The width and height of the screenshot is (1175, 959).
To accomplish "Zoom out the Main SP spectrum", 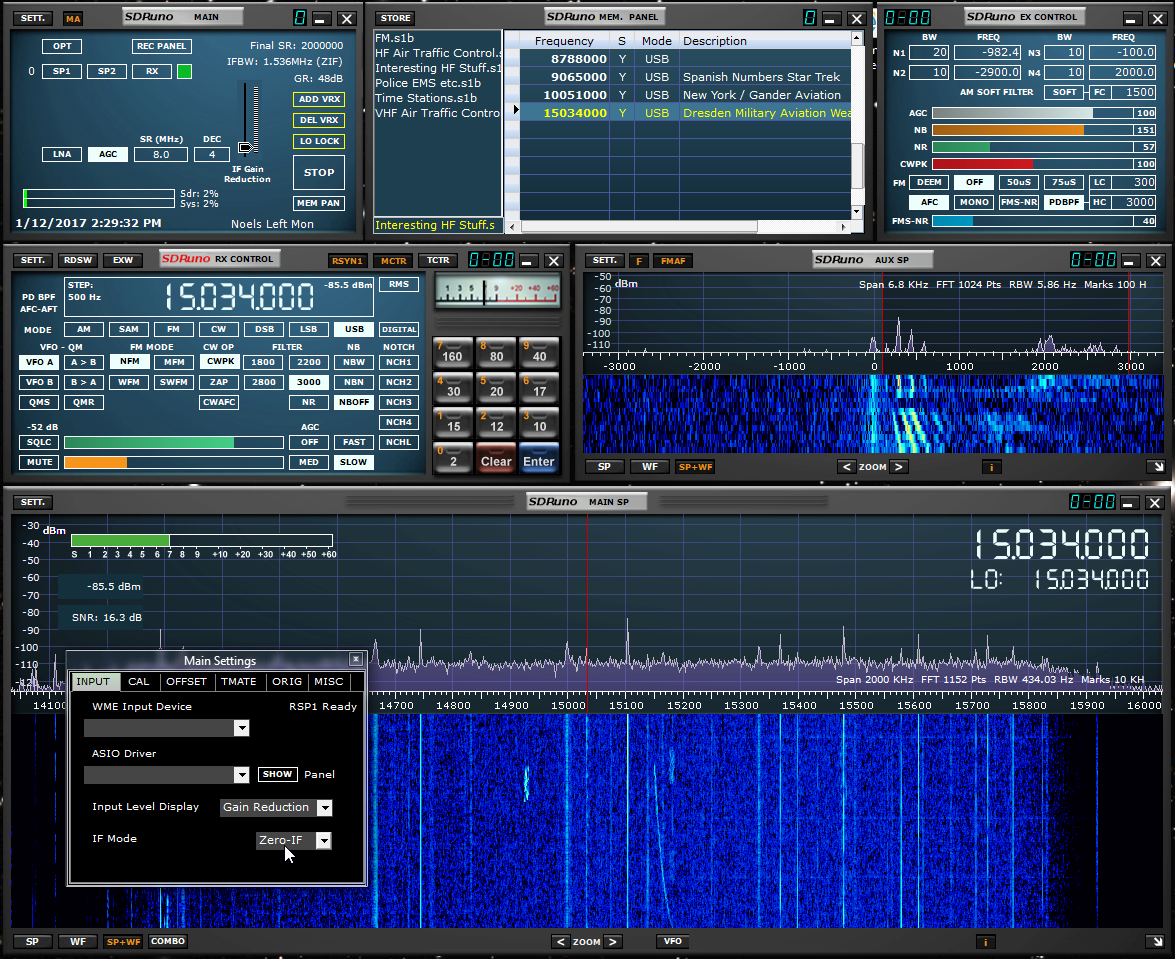I will 561,942.
